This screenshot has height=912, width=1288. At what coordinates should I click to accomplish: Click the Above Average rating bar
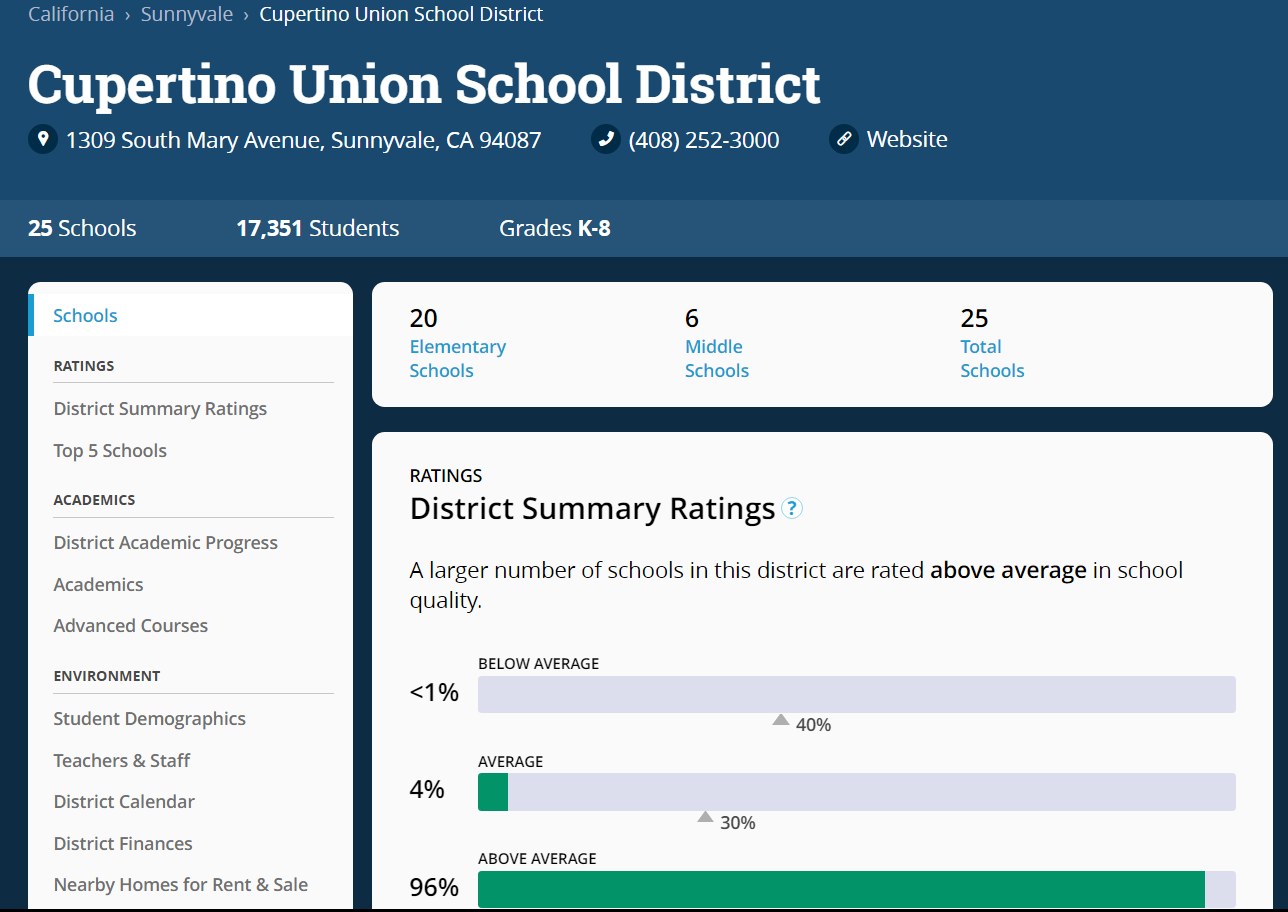point(857,889)
